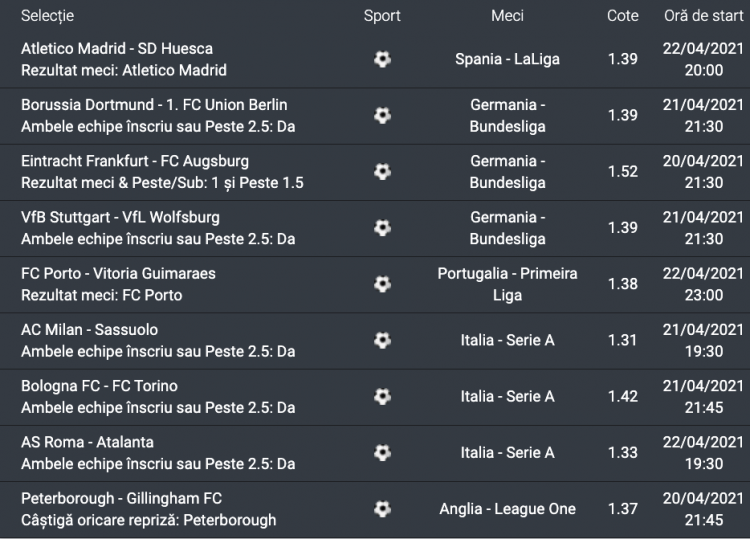The height and width of the screenshot is (539, 750).
Task: Open the AS Roma - Atalanta match
Action: coord(87,442)
